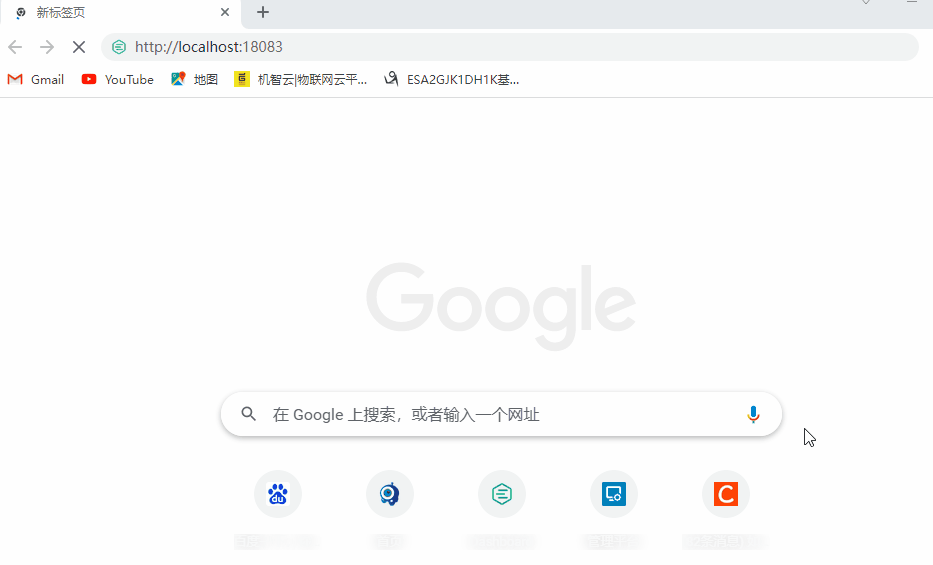
Task: Click the site info icon in address bar
Action: tap(119, 47)
